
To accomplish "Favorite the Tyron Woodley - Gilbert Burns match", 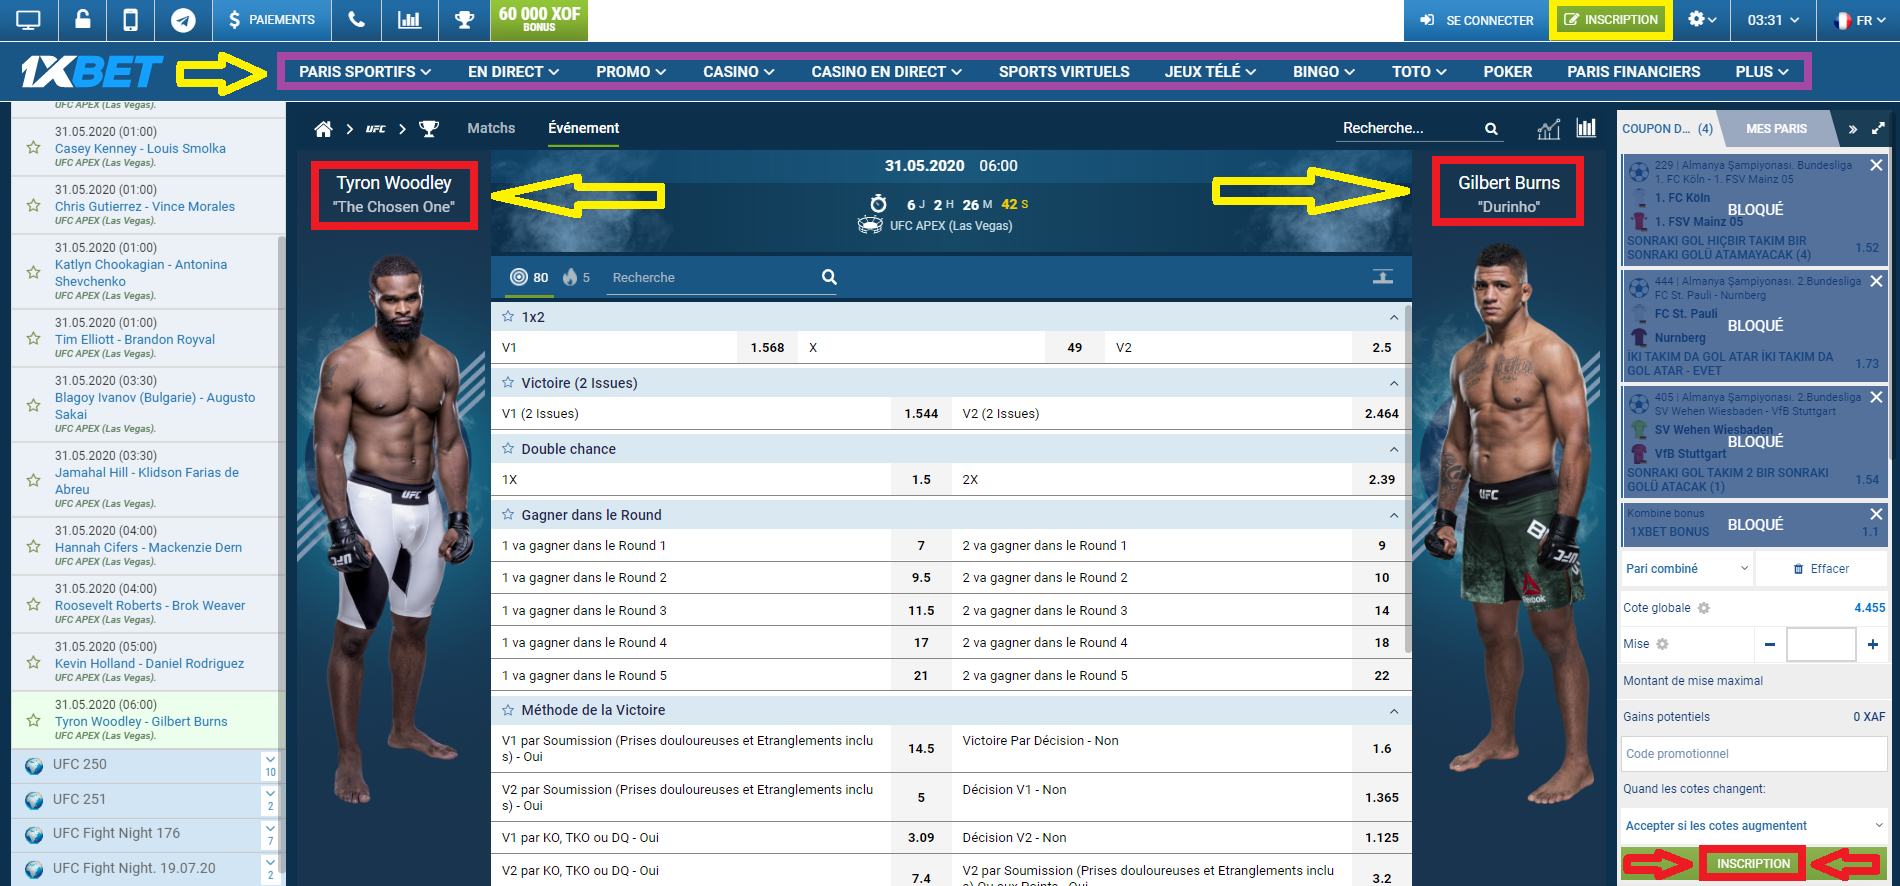I will pos(33,720).
